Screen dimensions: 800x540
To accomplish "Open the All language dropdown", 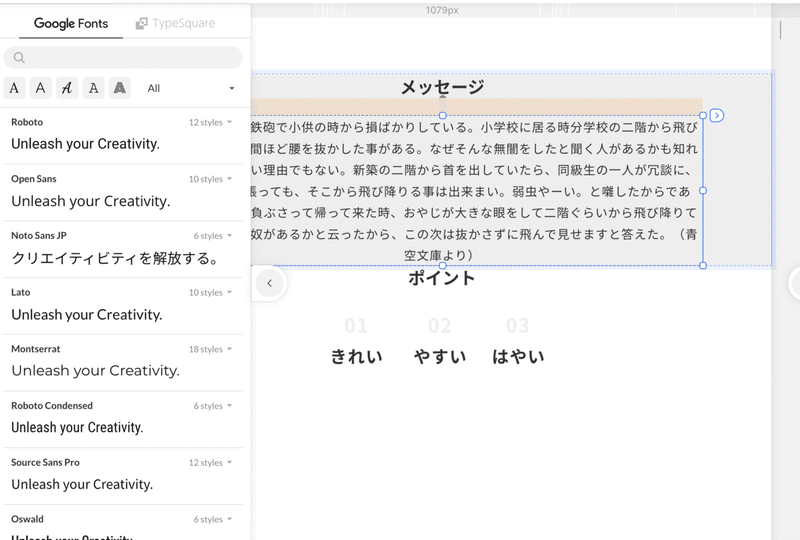I will (x=191, y=88).
